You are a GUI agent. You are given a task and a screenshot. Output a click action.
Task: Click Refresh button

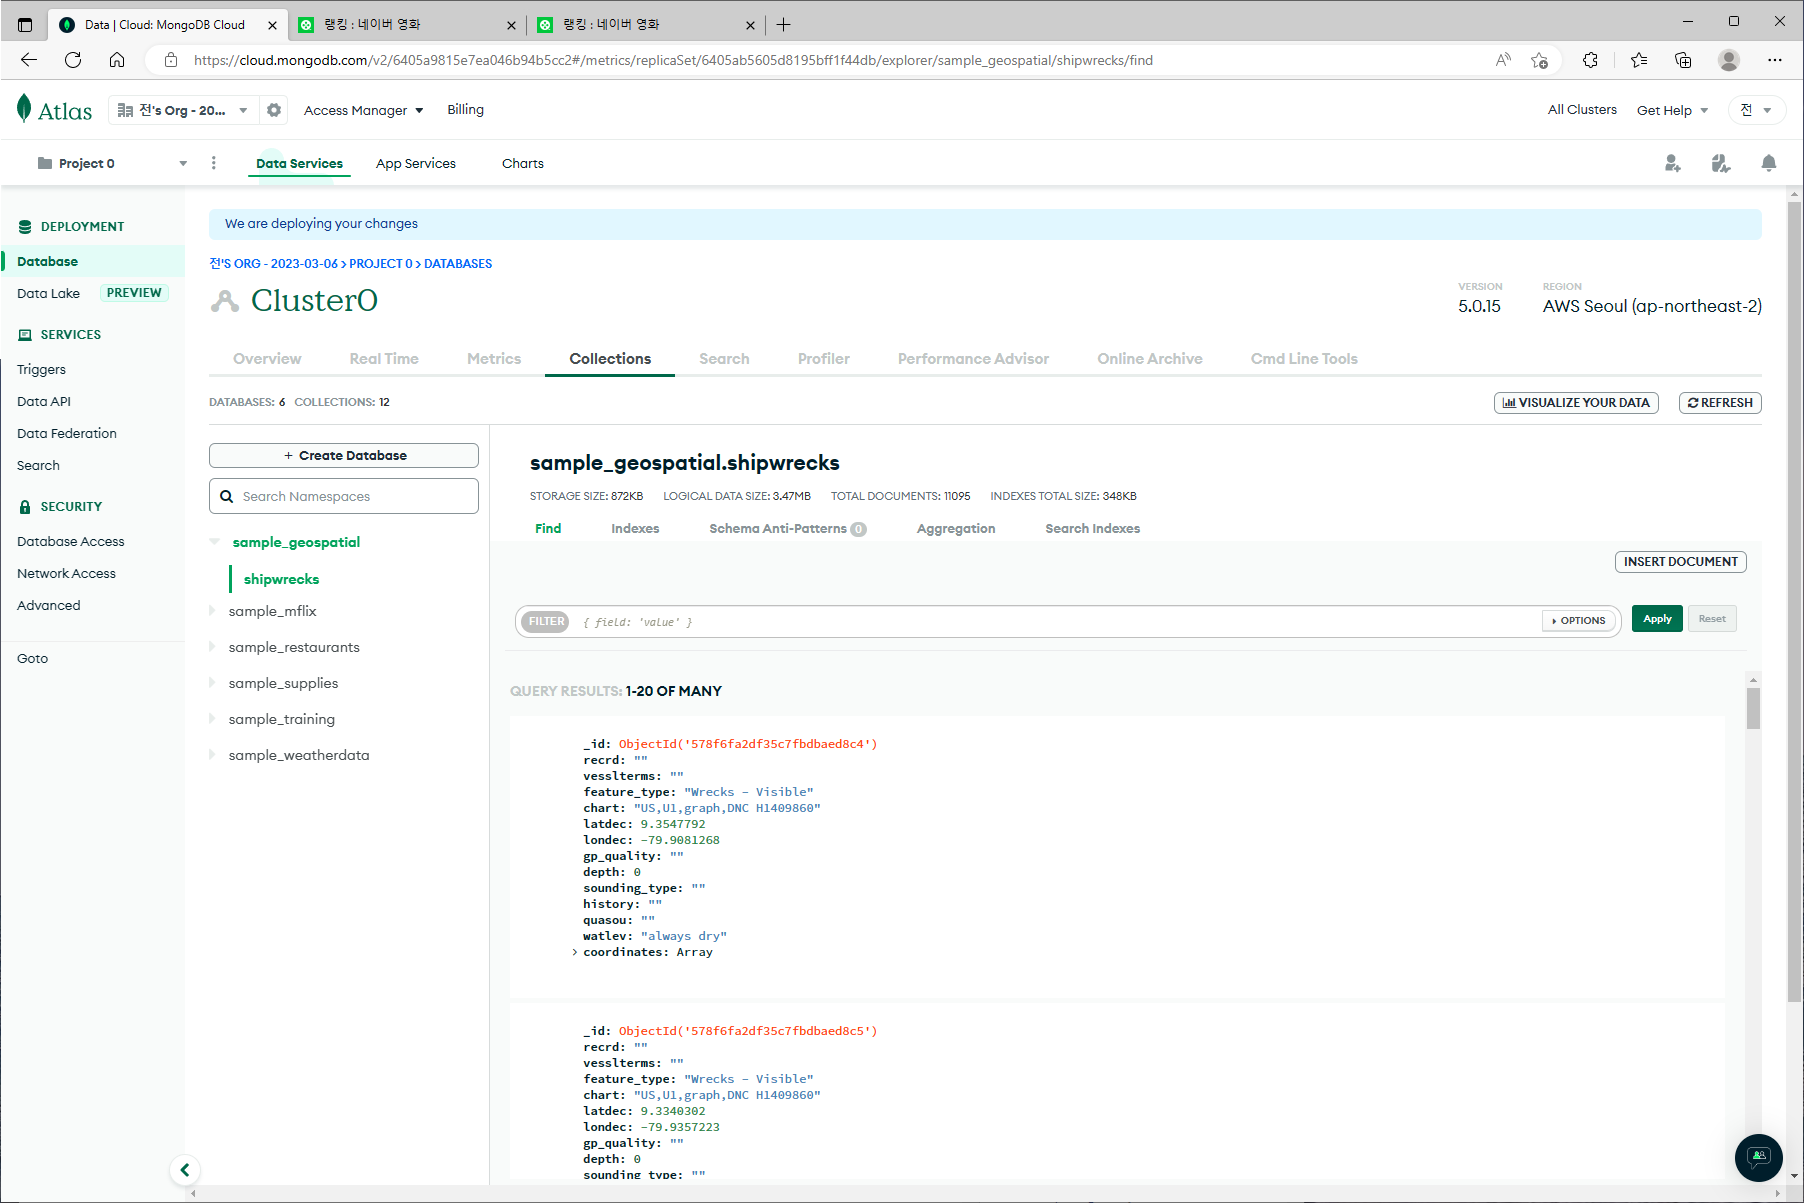[1720, 403]
